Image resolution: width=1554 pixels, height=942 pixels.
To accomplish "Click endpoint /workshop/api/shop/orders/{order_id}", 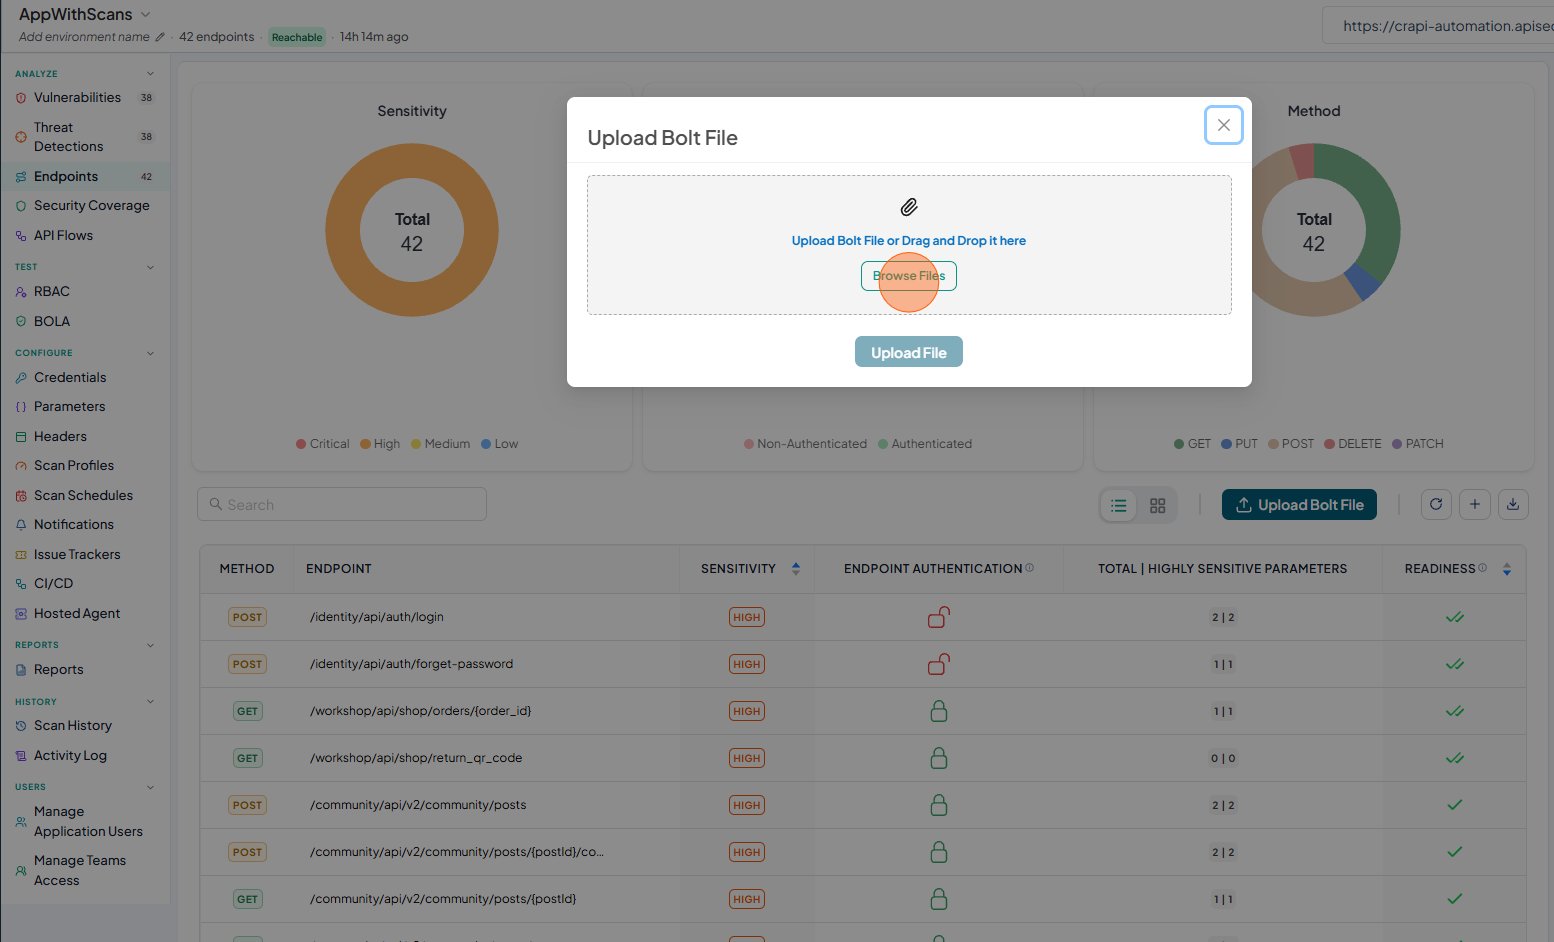I will coord(421,711).
